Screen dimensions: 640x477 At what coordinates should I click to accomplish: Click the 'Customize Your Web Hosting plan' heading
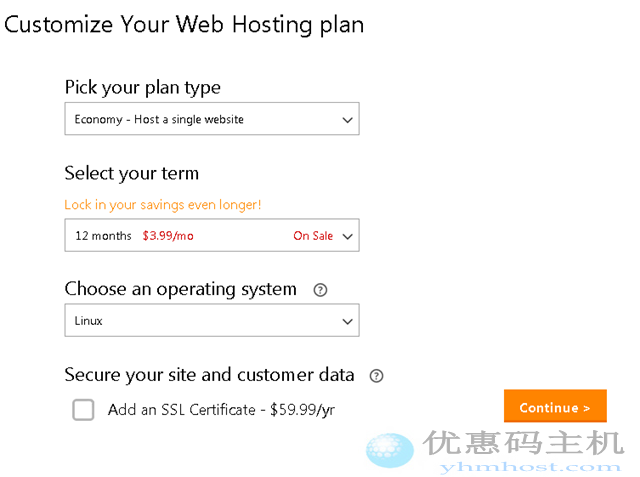pyautogui.click(x=184, y=24)
